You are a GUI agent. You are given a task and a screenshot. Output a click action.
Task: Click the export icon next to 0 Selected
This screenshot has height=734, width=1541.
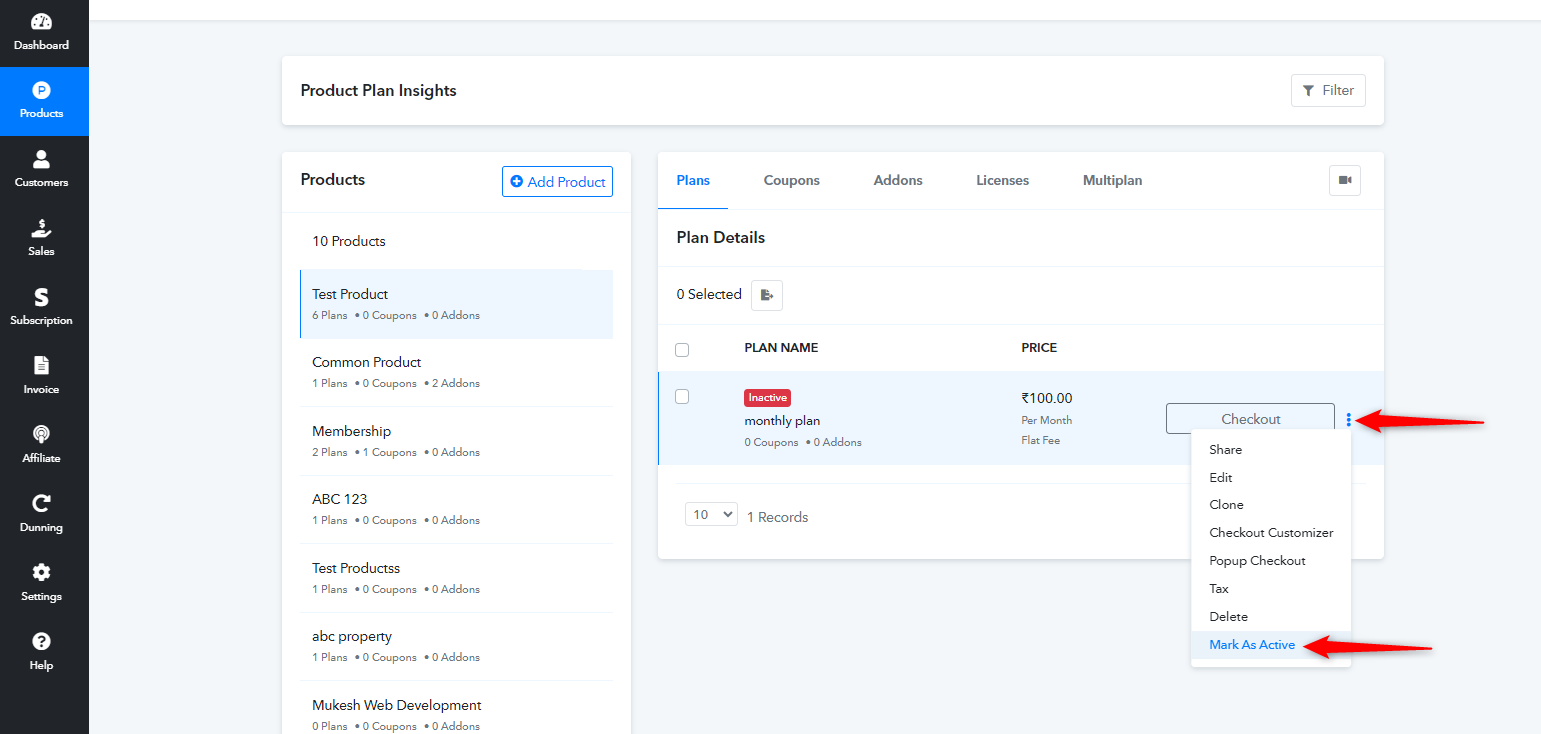[767, 295]
